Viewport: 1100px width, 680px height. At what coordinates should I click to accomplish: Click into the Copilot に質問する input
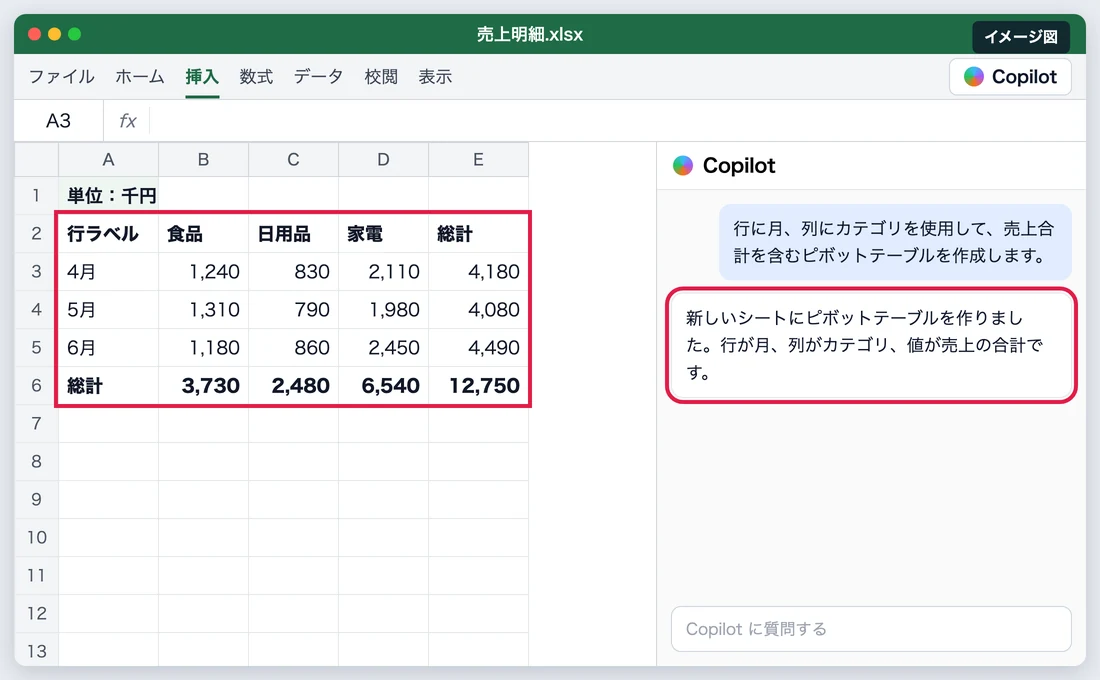click(871, 629)
